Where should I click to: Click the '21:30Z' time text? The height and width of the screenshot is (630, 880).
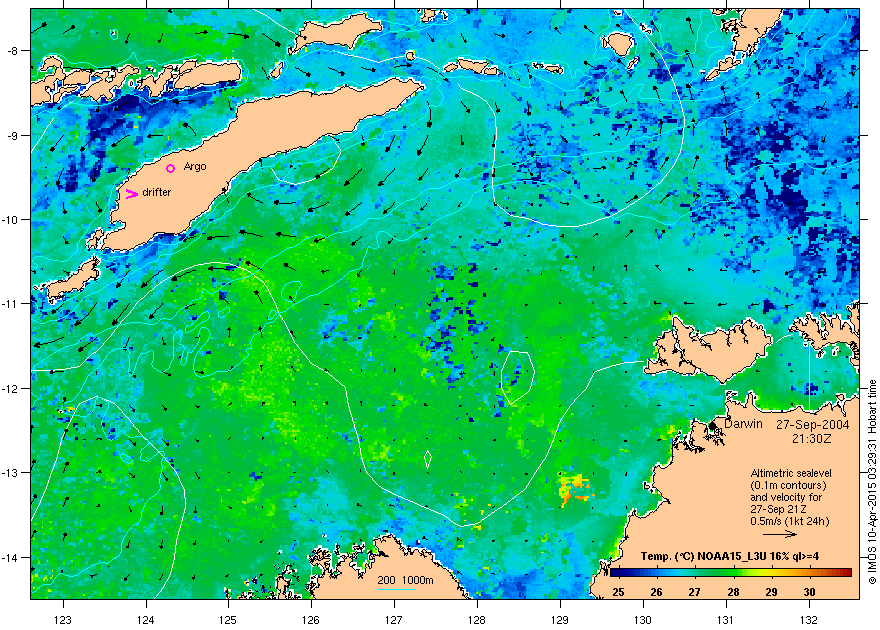(x=812, y=438)
